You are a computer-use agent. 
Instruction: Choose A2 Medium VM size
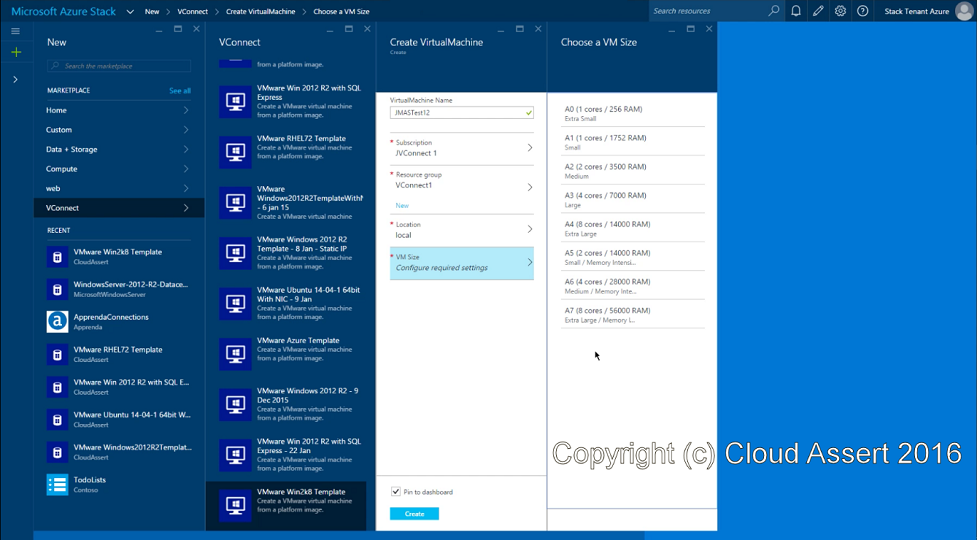pyautogui.click(x=633, y=171)
